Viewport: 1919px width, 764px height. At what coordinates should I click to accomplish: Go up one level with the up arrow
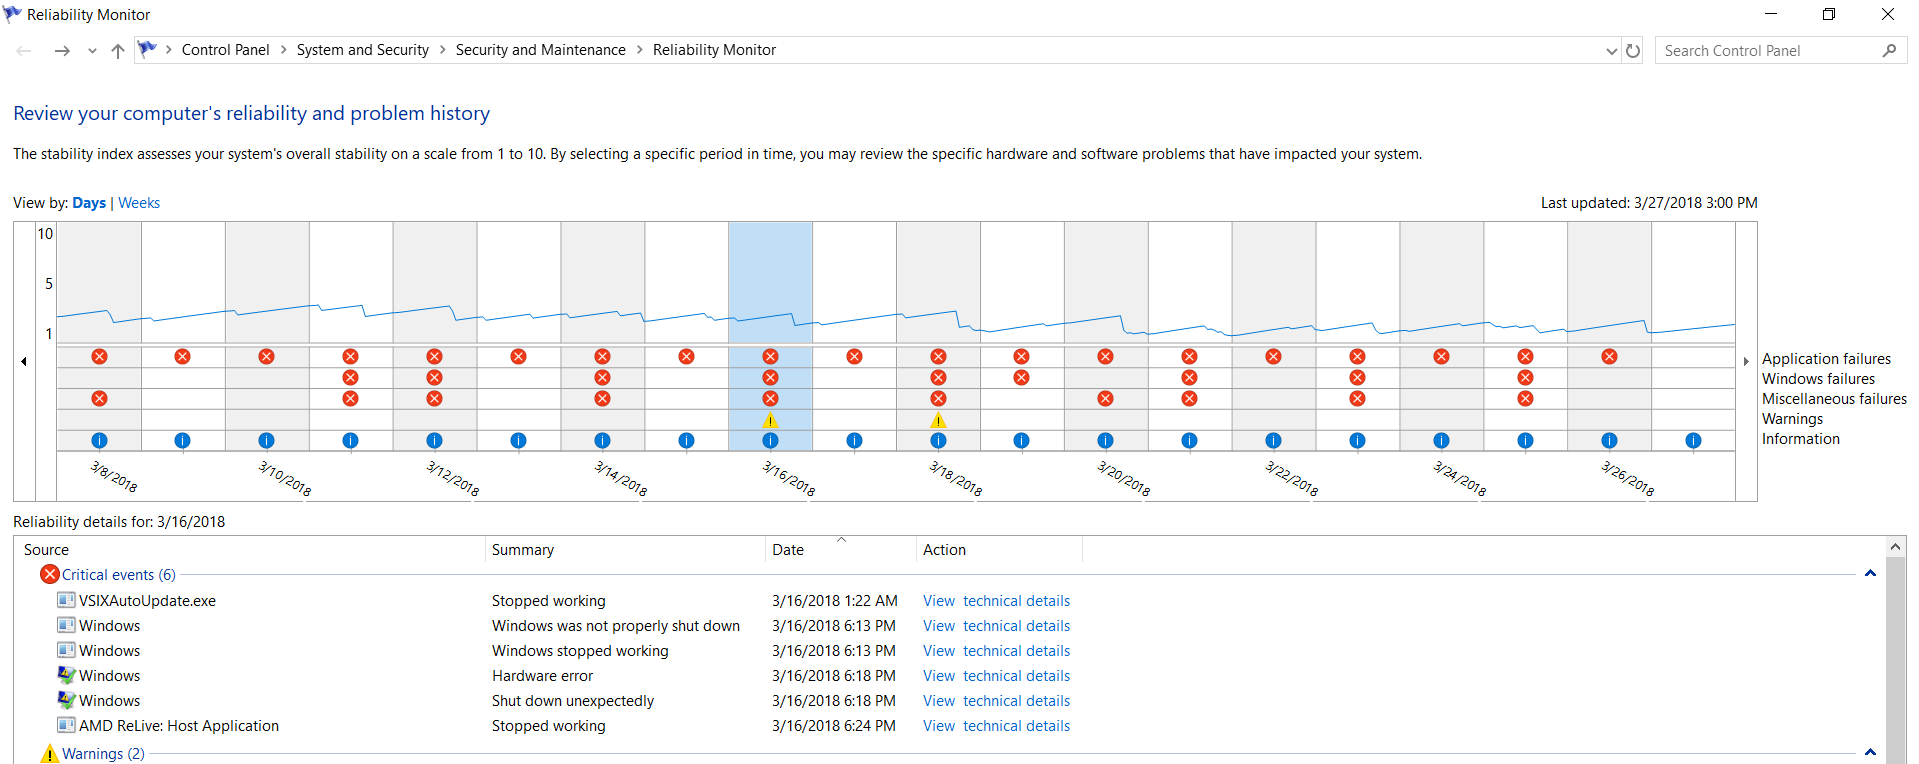point(118,50)
